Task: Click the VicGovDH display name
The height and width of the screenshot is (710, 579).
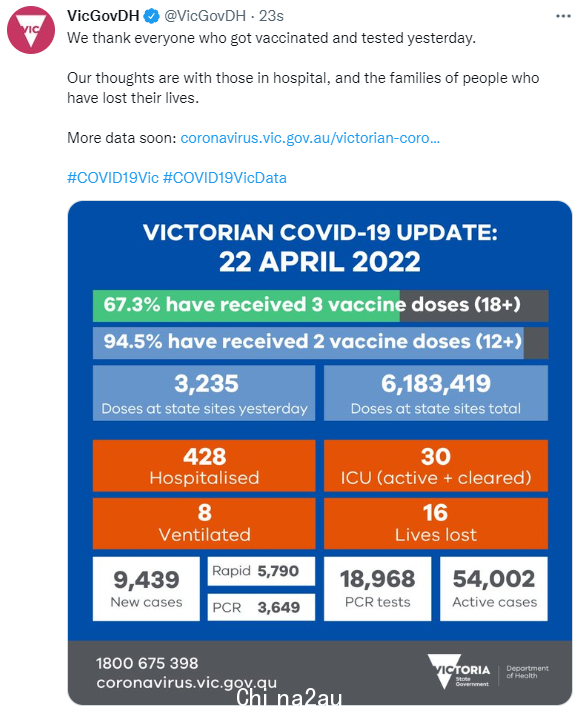Action: click(103, 16)
